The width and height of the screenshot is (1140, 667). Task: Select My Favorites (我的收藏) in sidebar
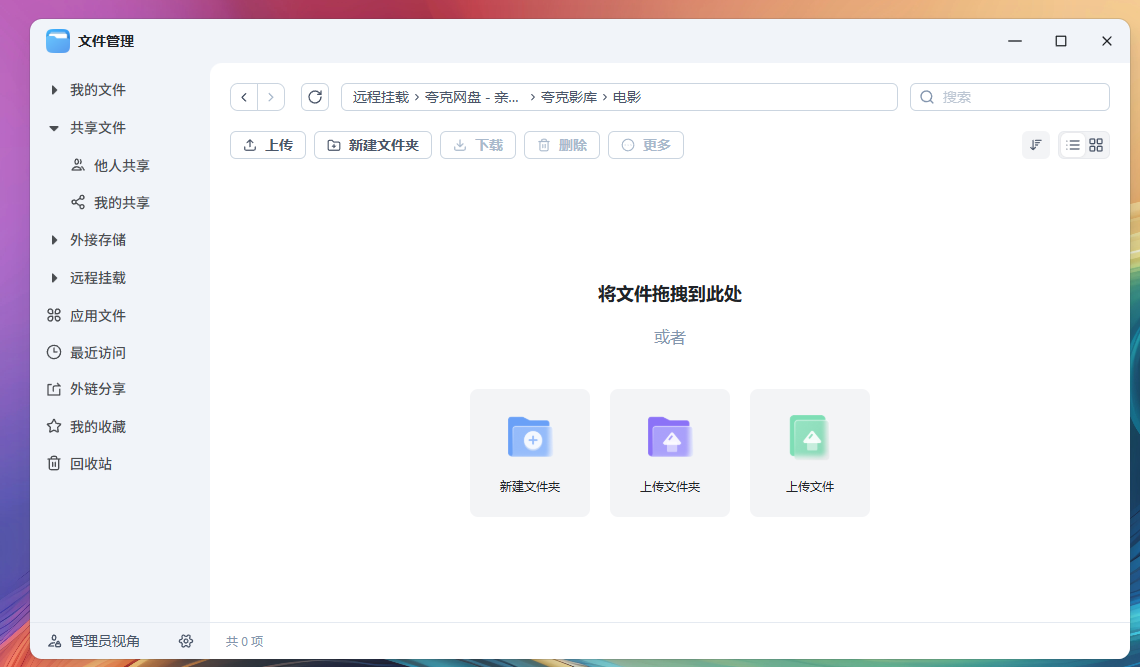[x=97, y=427]
